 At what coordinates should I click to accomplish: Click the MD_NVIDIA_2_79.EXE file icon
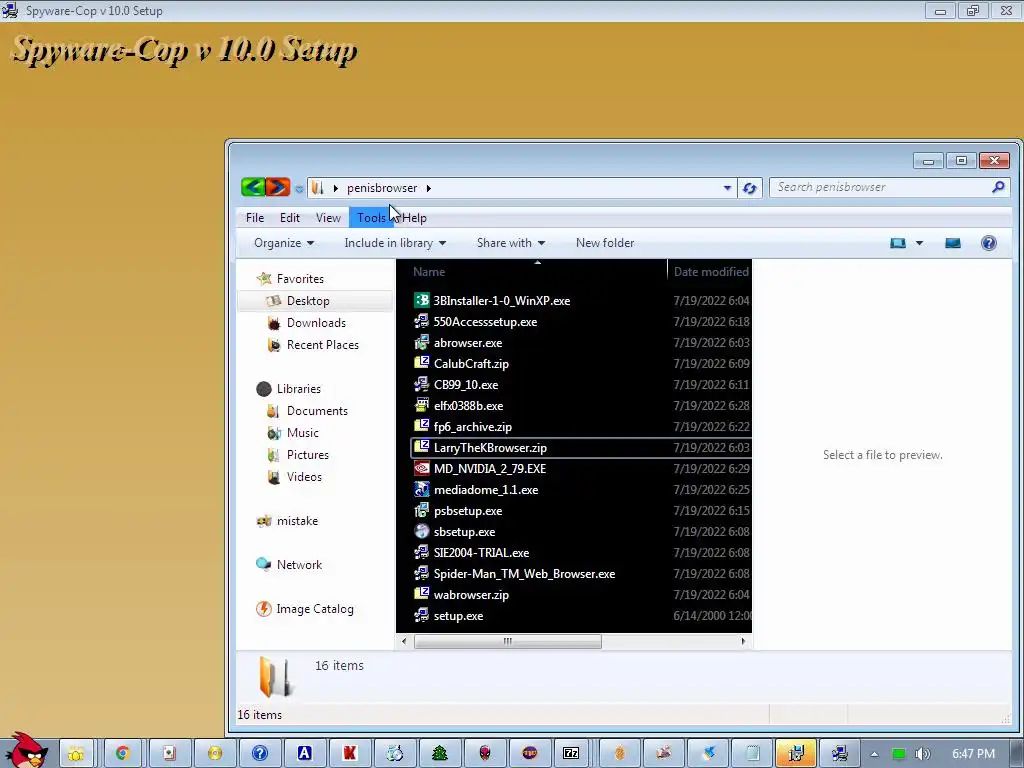(422, 468)
